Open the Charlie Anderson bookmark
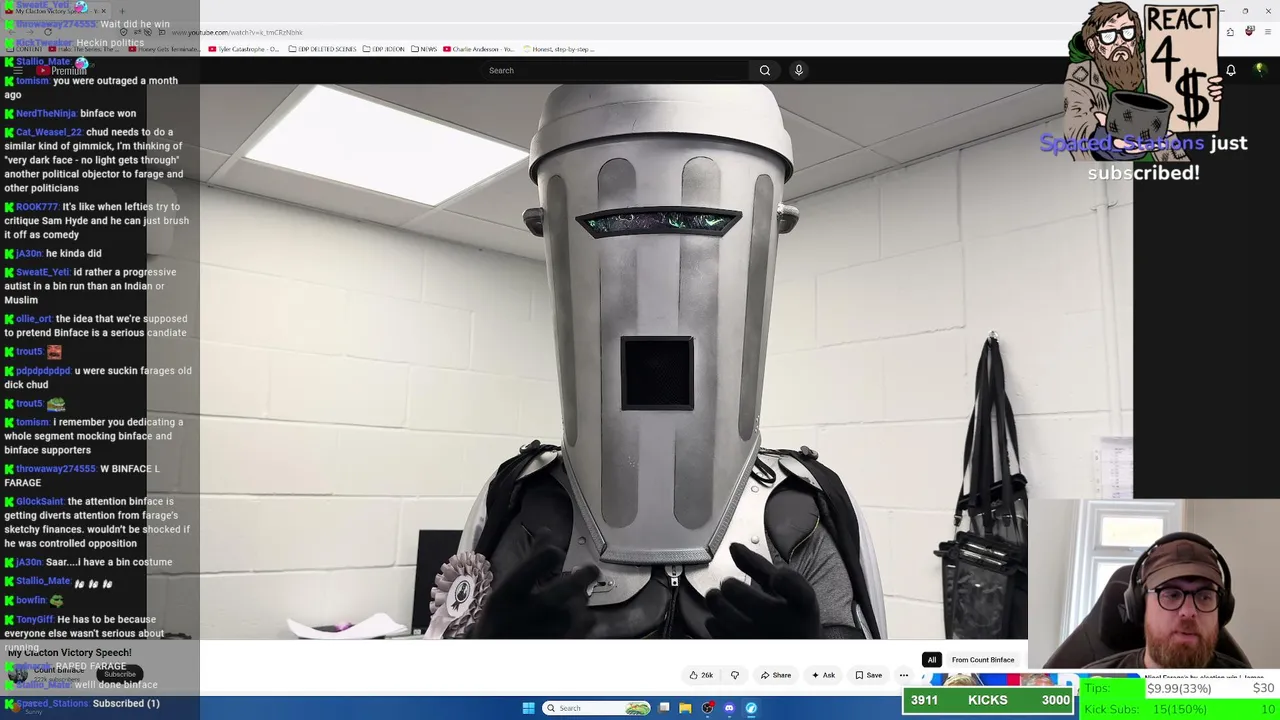Screen dimensions: 1280x720 (x=479, y=49)
